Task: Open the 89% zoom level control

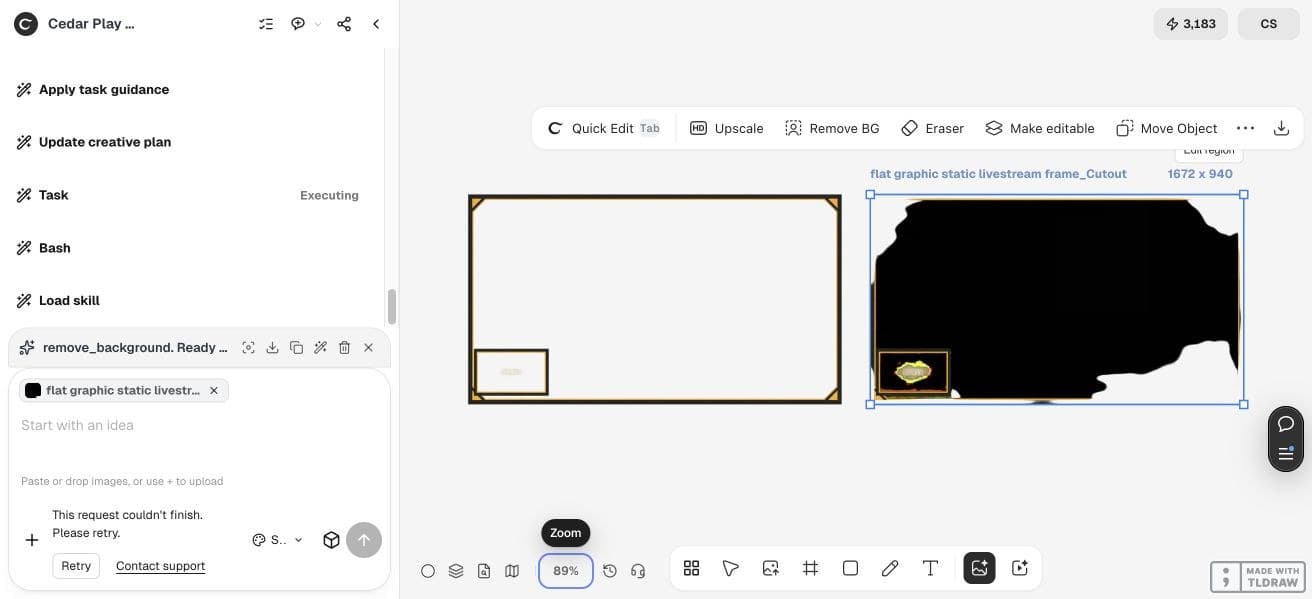Action: click(x=566, y=571)
